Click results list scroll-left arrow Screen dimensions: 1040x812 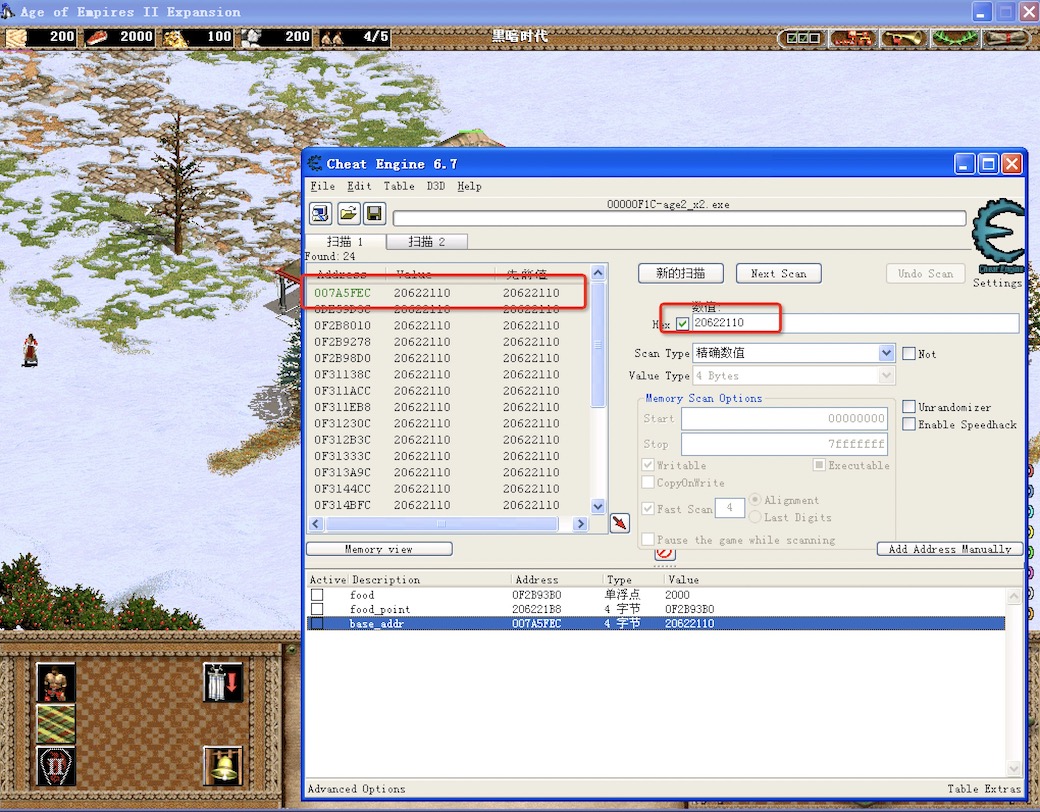point(316,524)
